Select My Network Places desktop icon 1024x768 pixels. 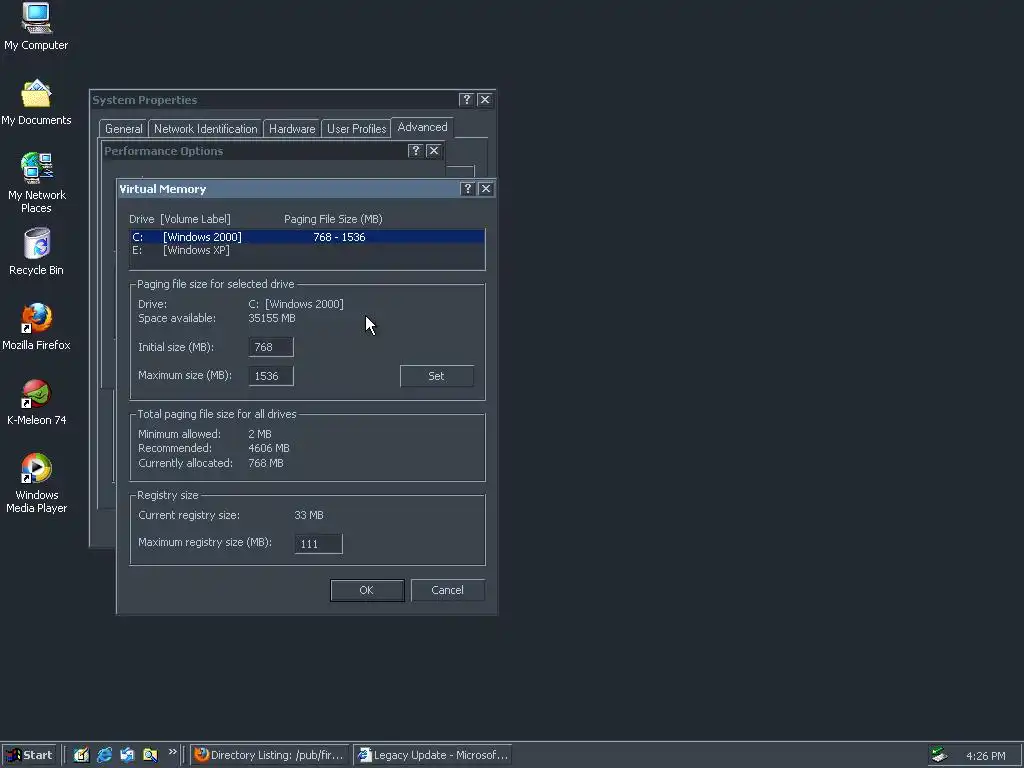[x=36, y=183]
